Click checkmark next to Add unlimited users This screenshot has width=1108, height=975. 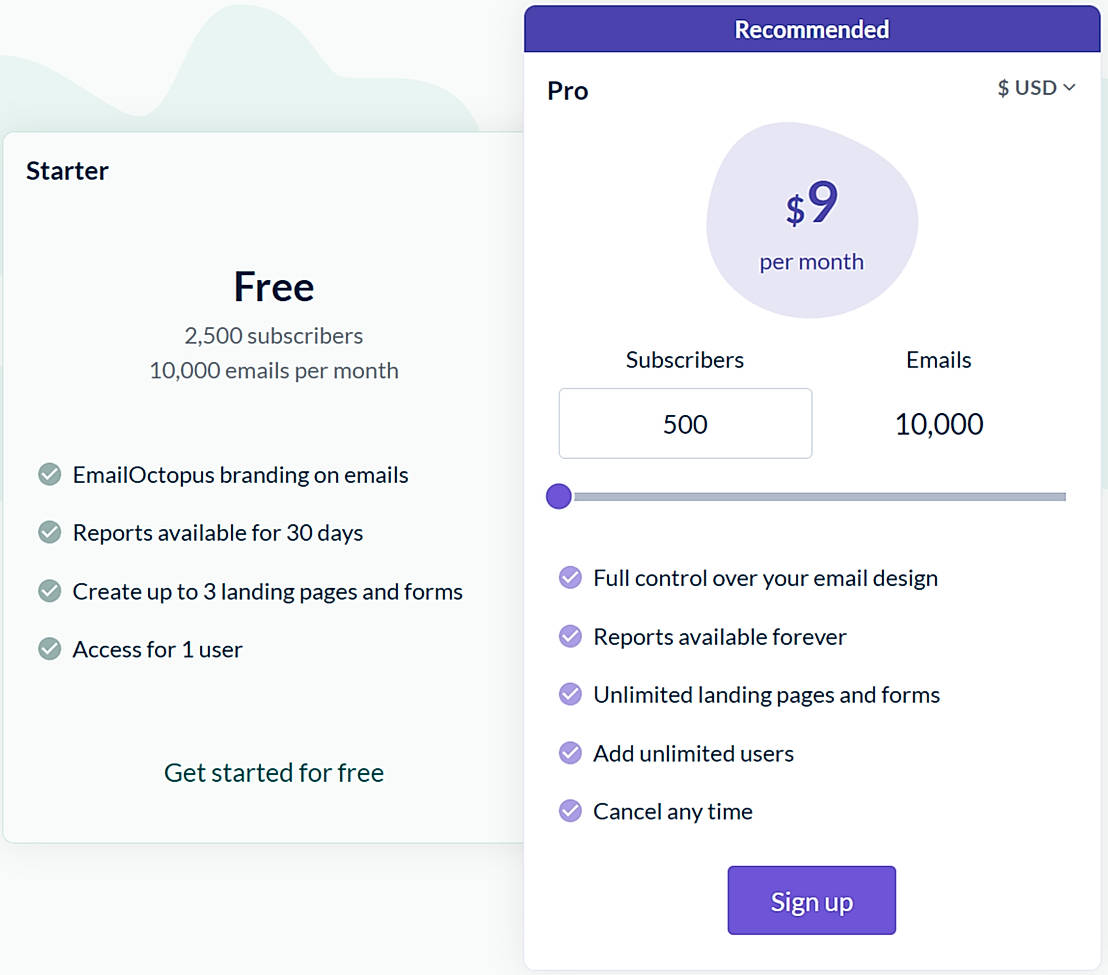(570, 753)
